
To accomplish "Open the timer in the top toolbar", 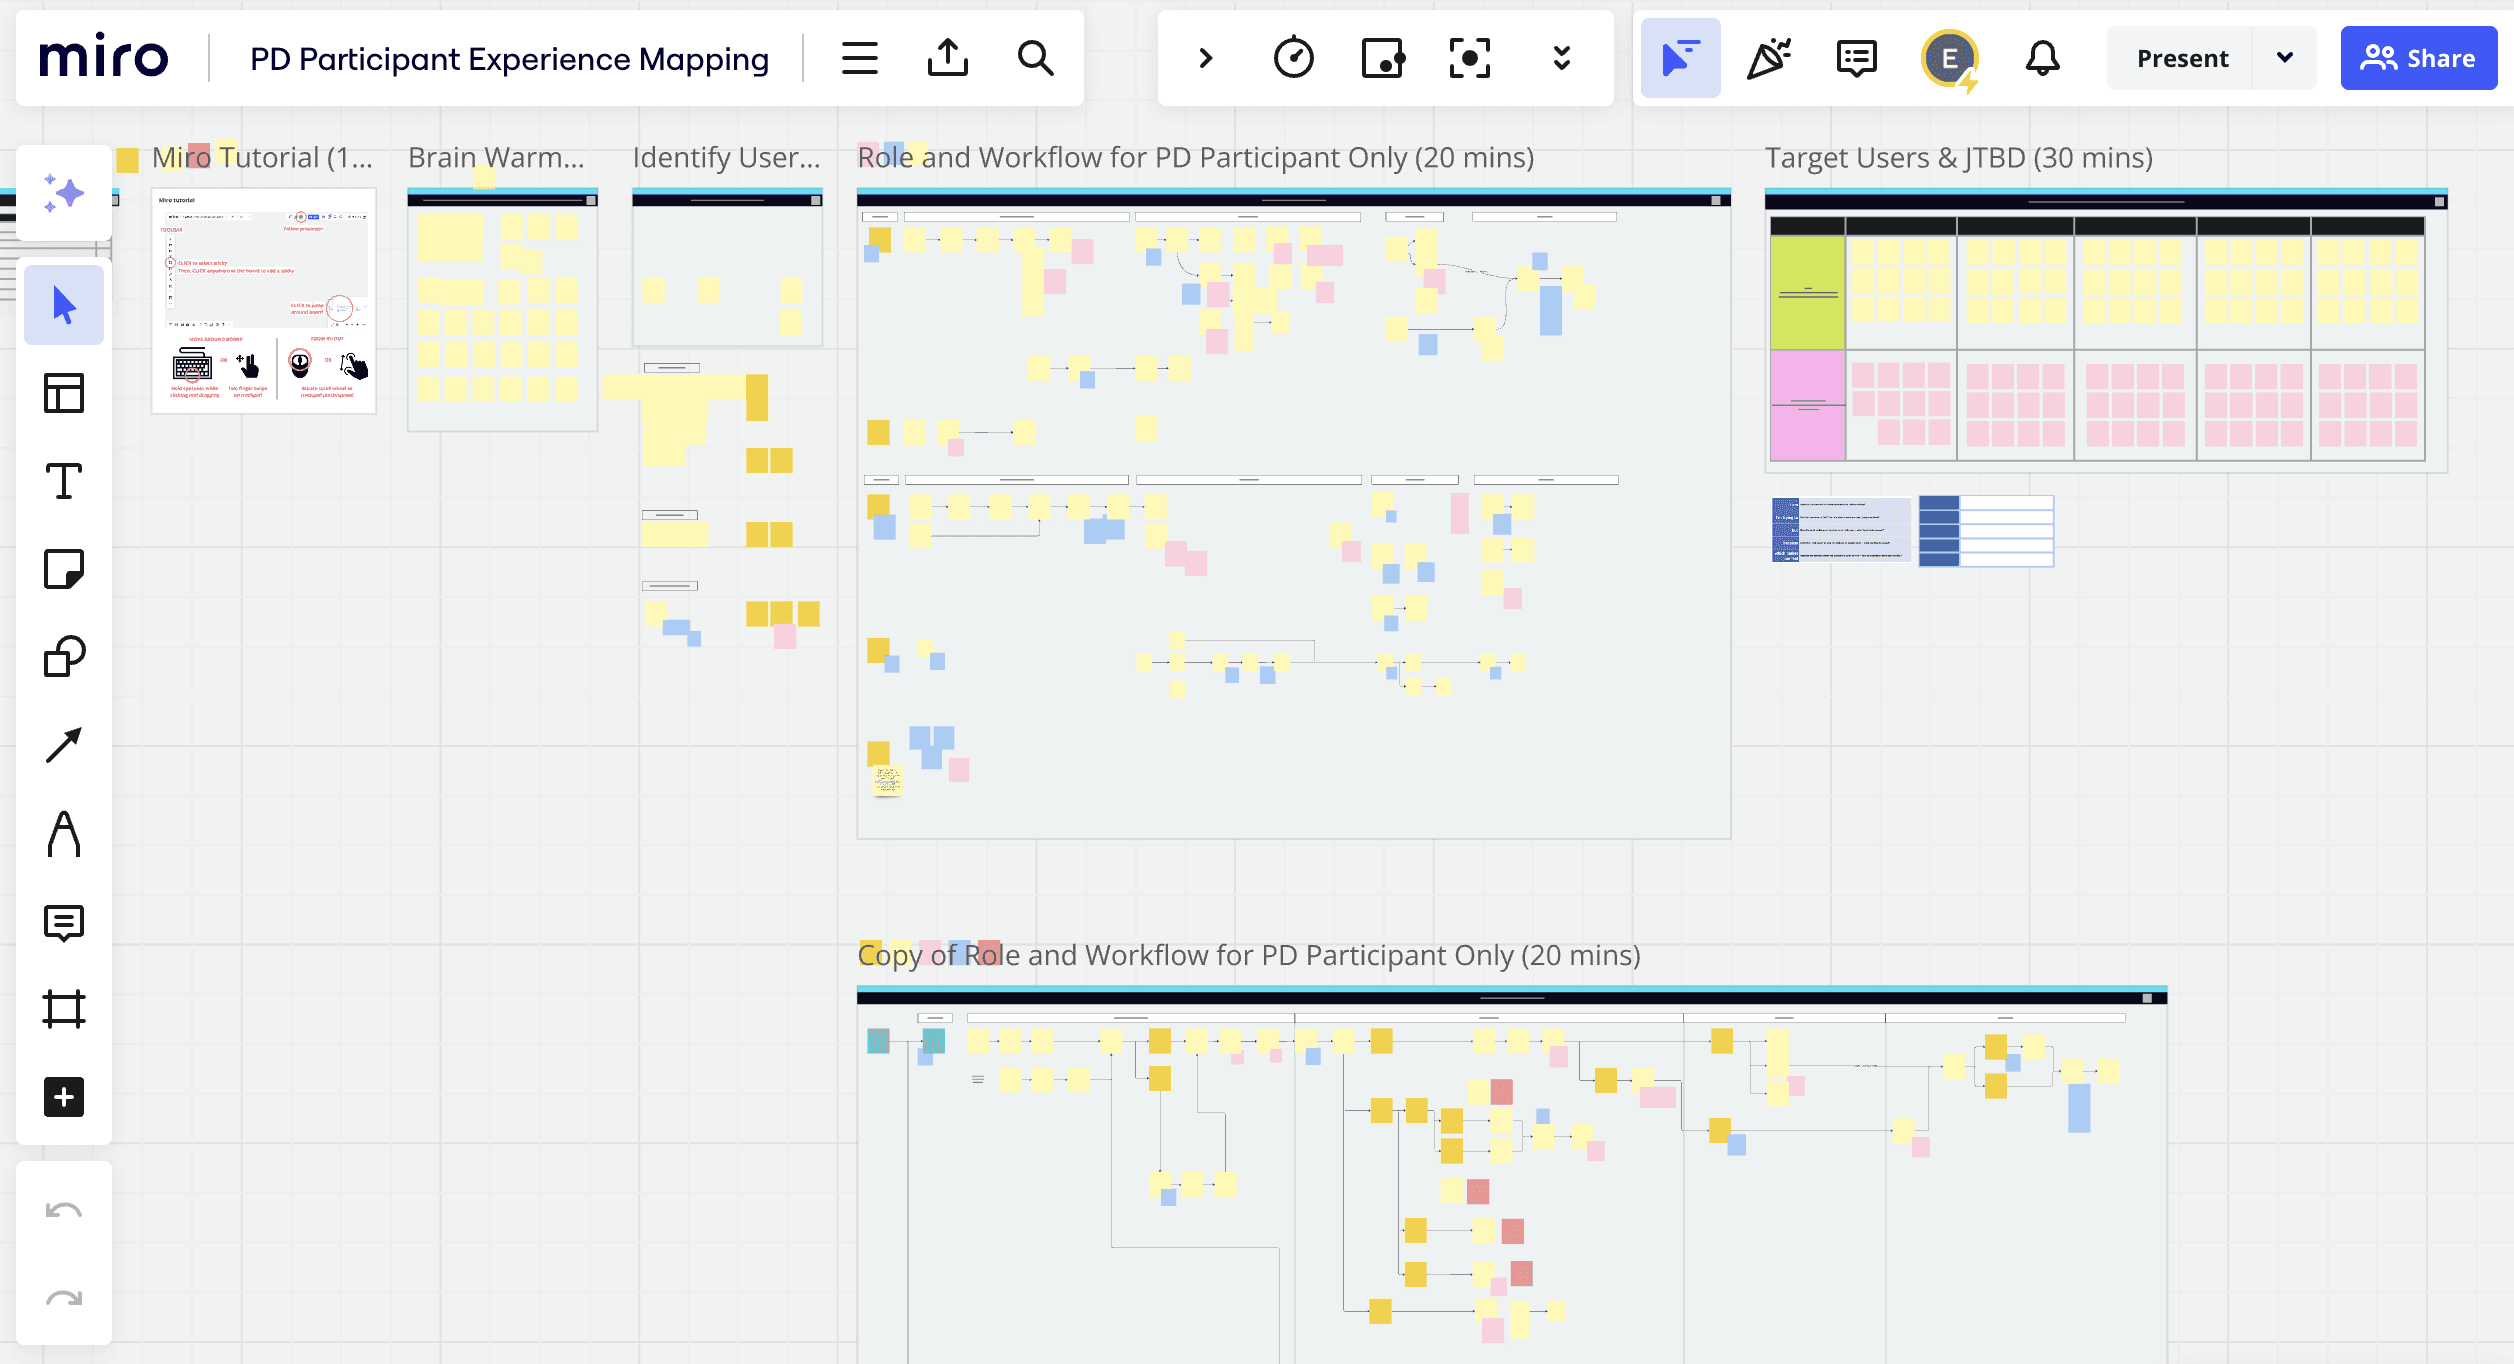I will coord(1293,58).
